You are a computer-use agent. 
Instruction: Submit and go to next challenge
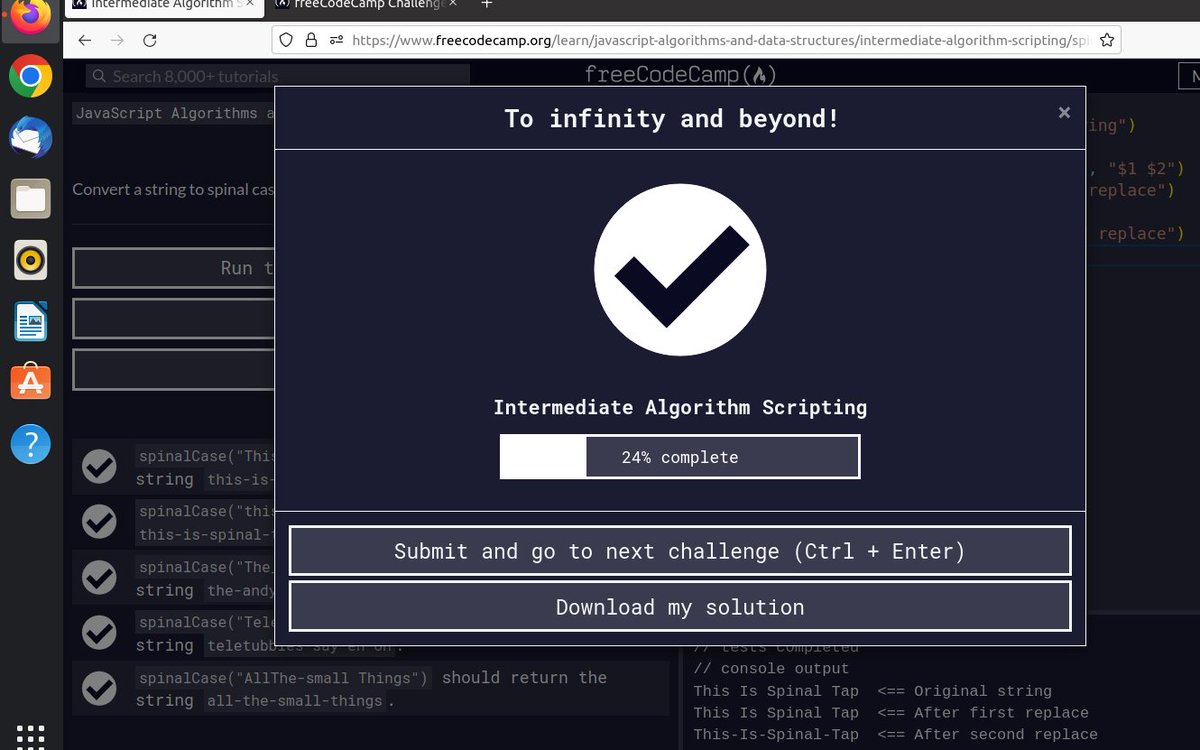point(680,551)
